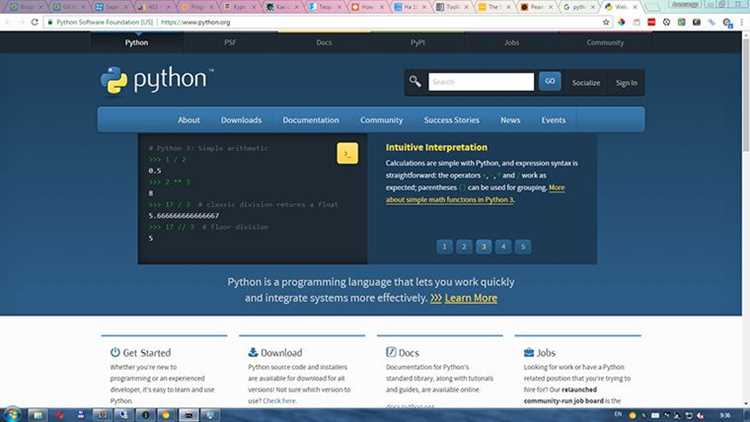This screenshot has height=422, width=750.
Task: Expand the Documentation navigation menu
Action: 311,120
